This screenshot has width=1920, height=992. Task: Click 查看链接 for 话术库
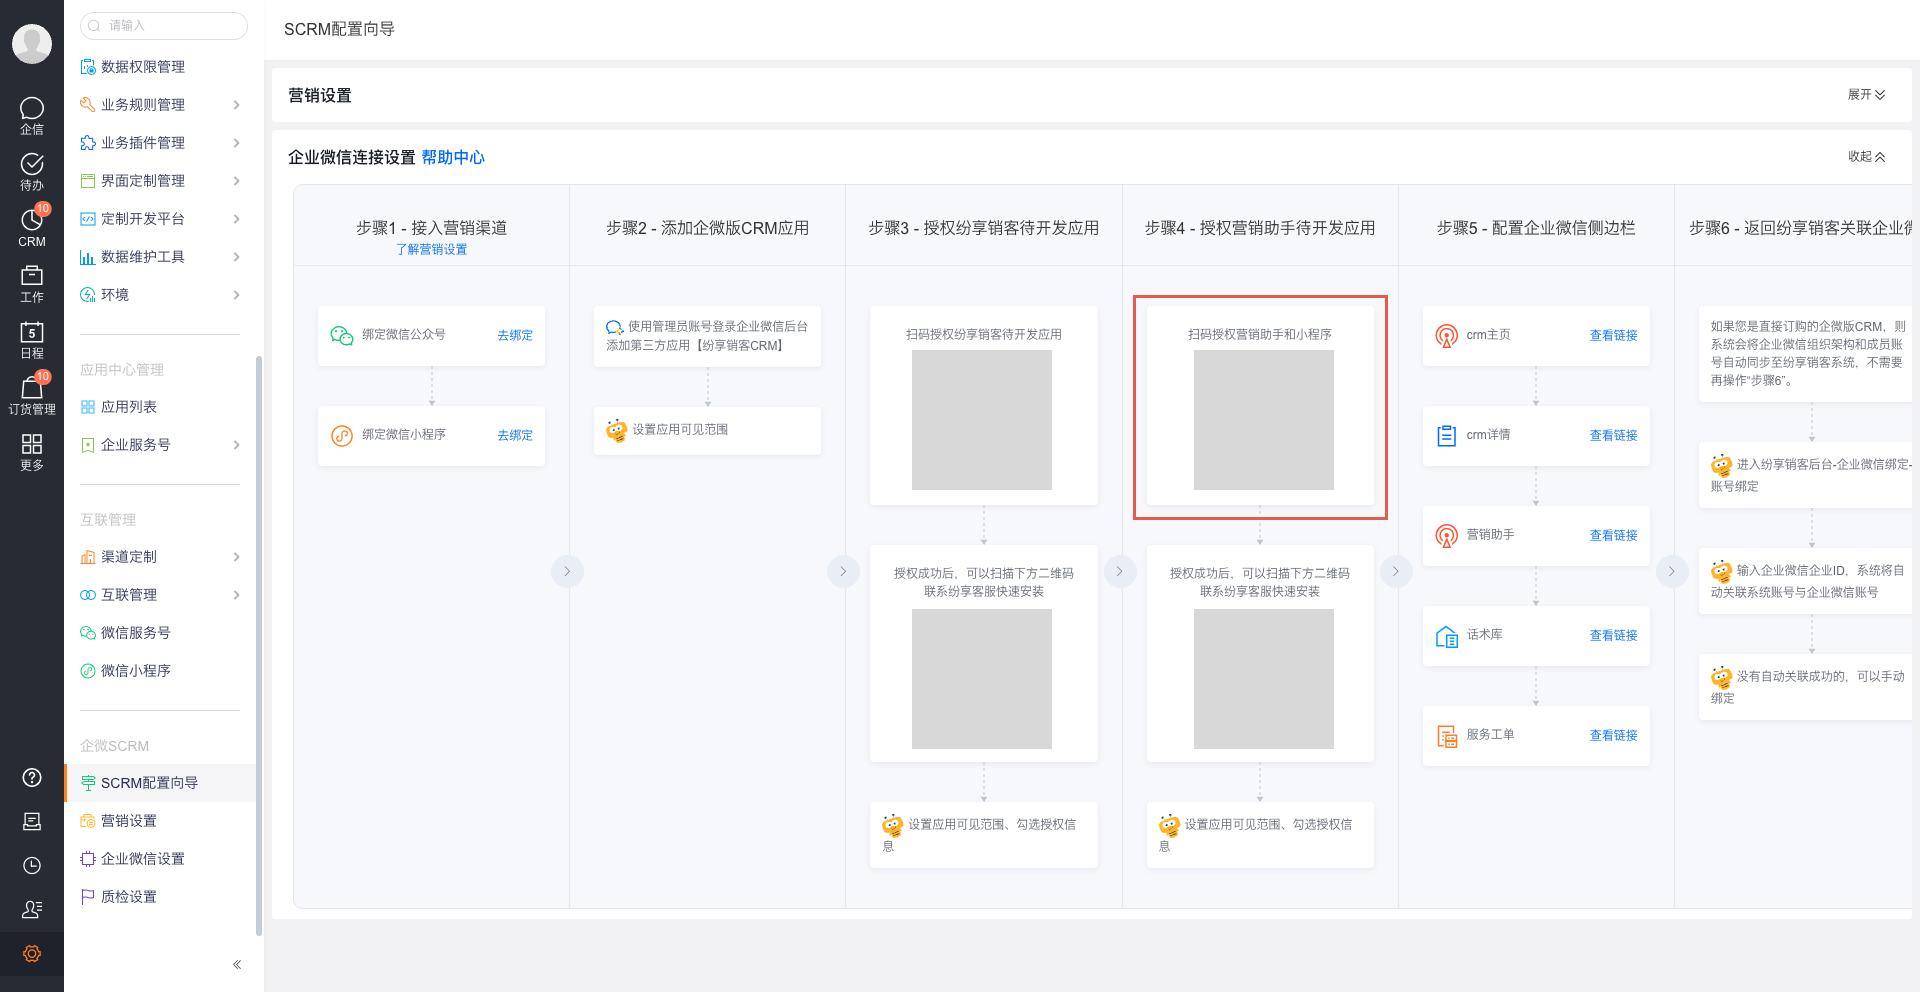[1613, 636]
